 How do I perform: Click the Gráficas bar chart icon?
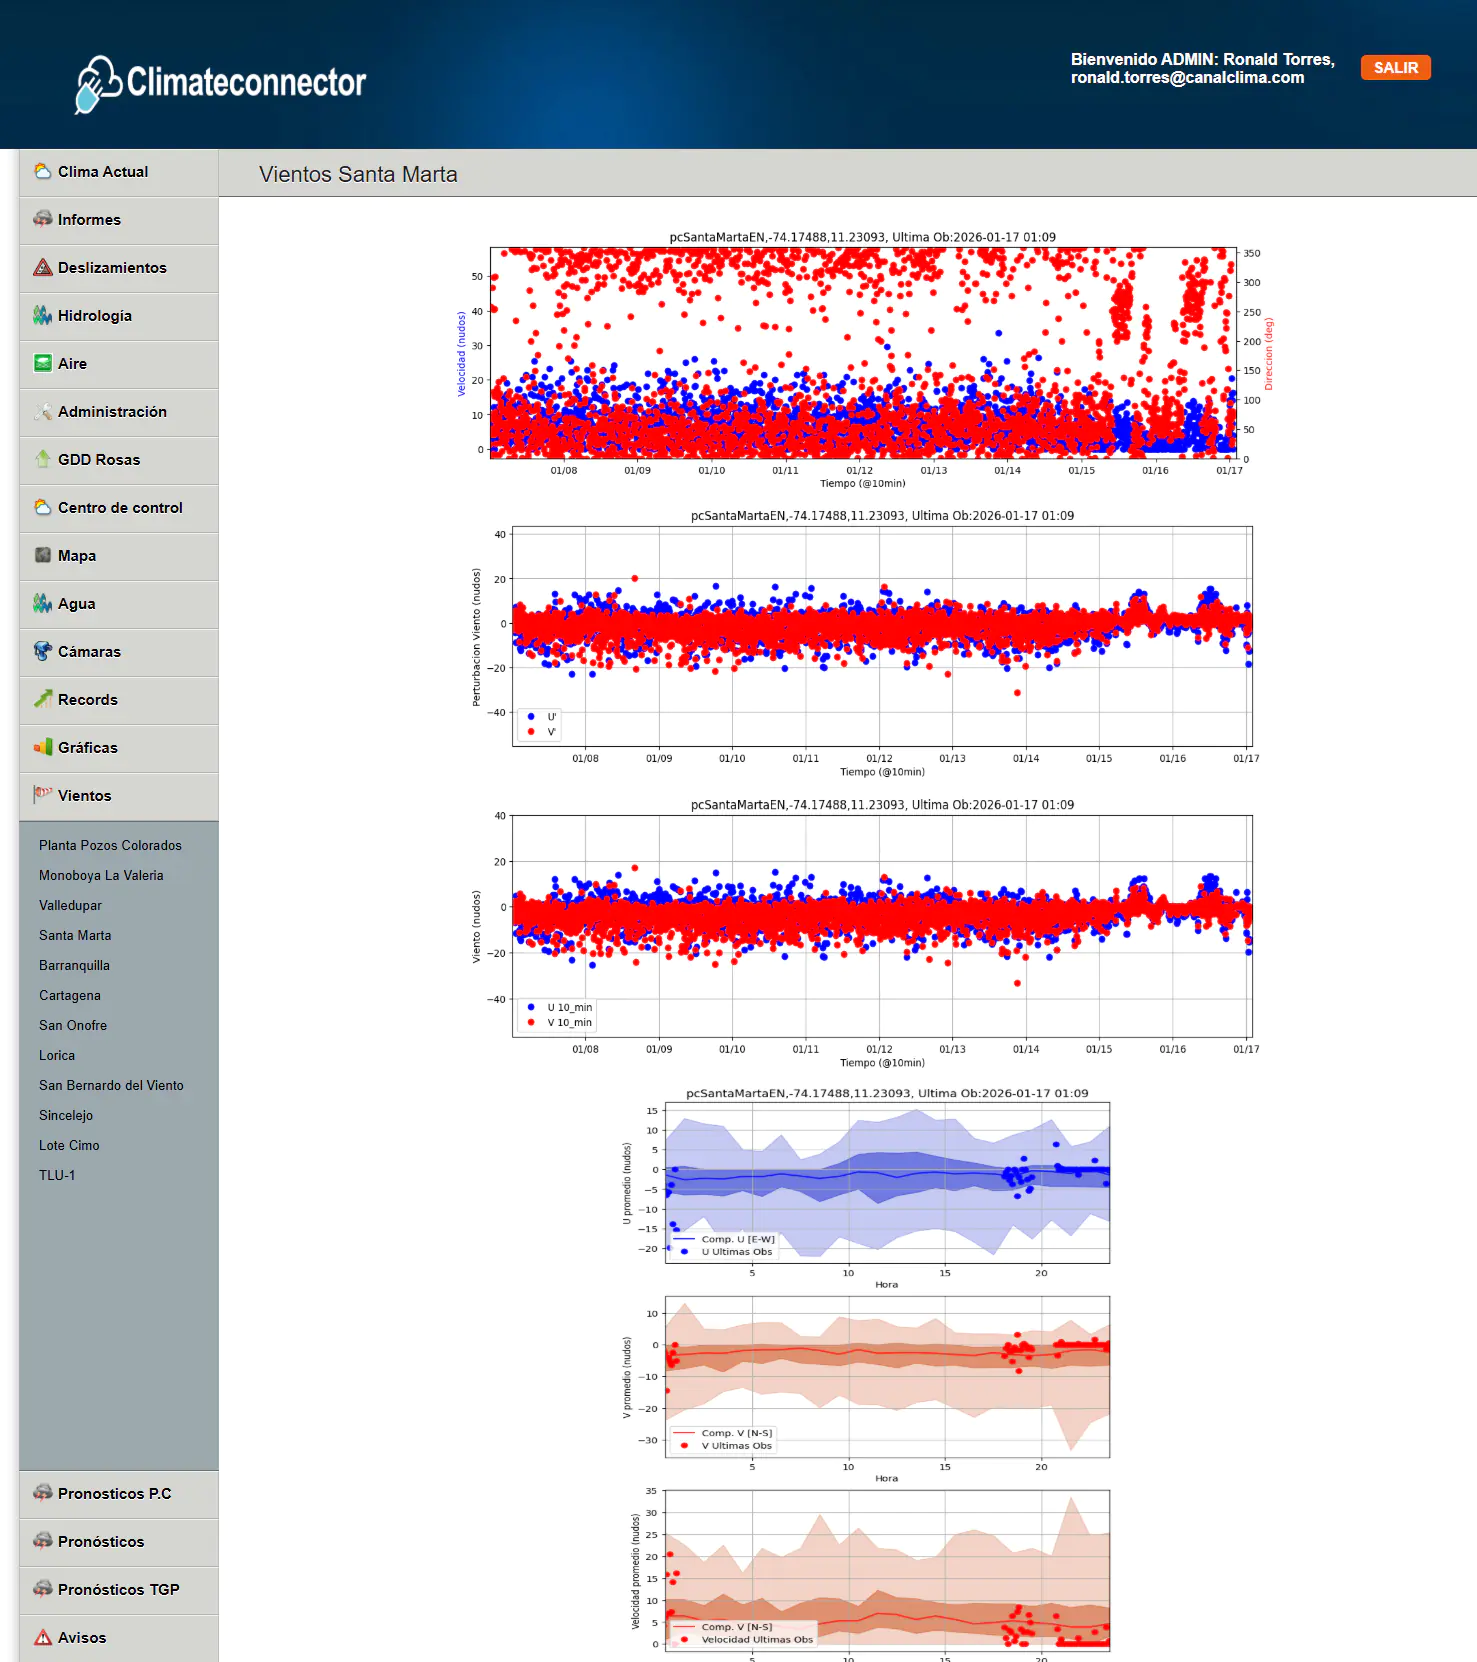(x=42, y=748)
